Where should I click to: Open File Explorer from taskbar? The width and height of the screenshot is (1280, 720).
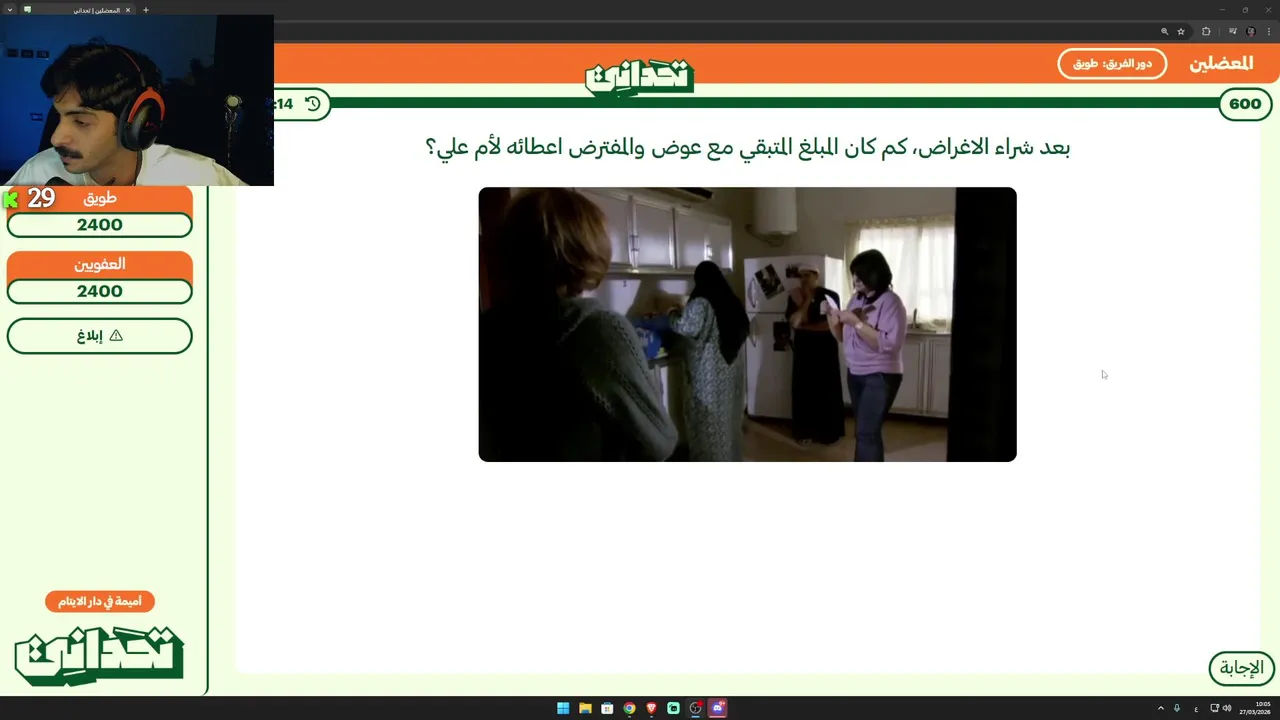[x=585, y=708]
